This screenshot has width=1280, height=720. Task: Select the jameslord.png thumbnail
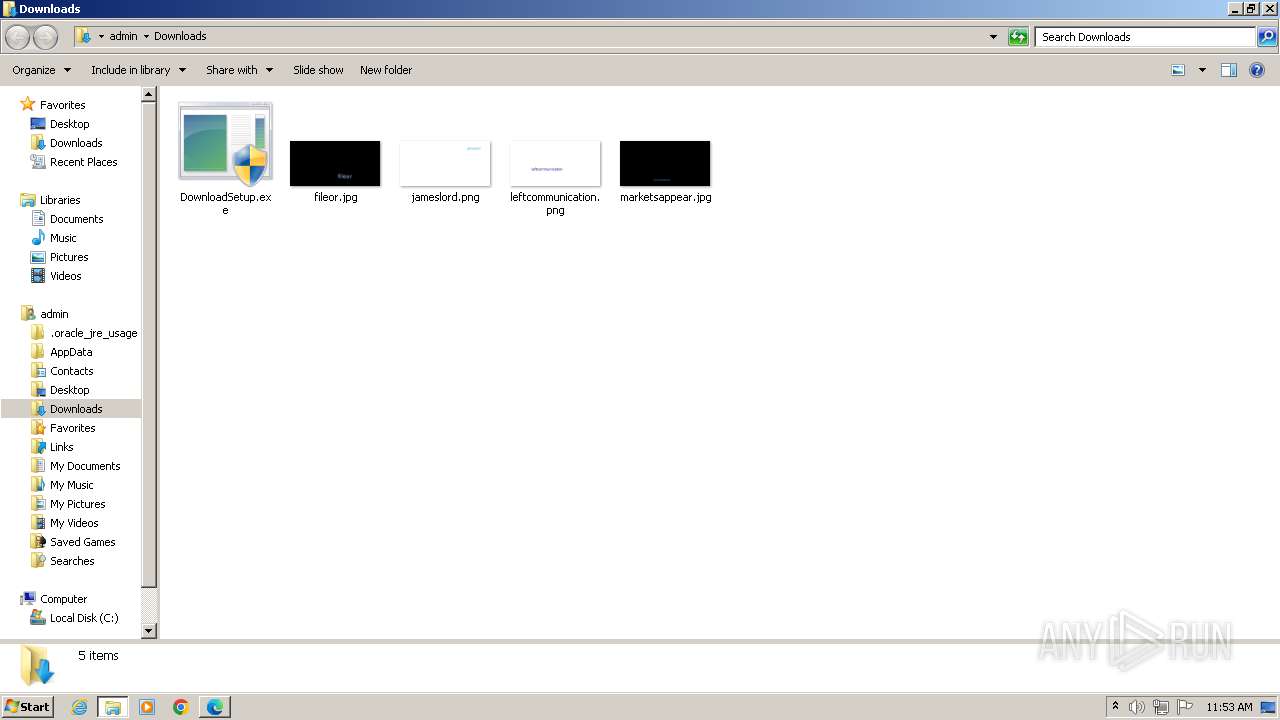[445, 163]
